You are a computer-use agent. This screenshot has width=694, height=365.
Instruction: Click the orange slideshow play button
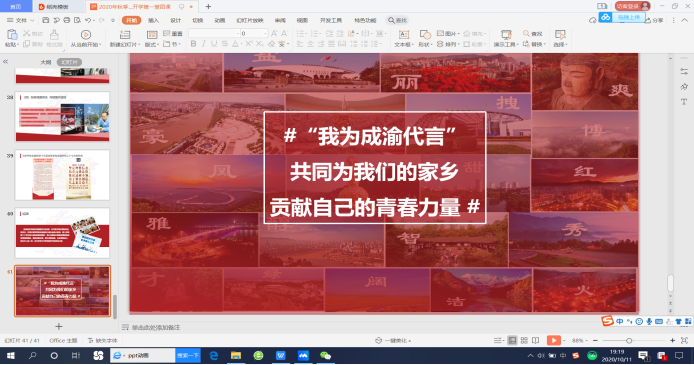pyautogui.click(x=553, y=340)
